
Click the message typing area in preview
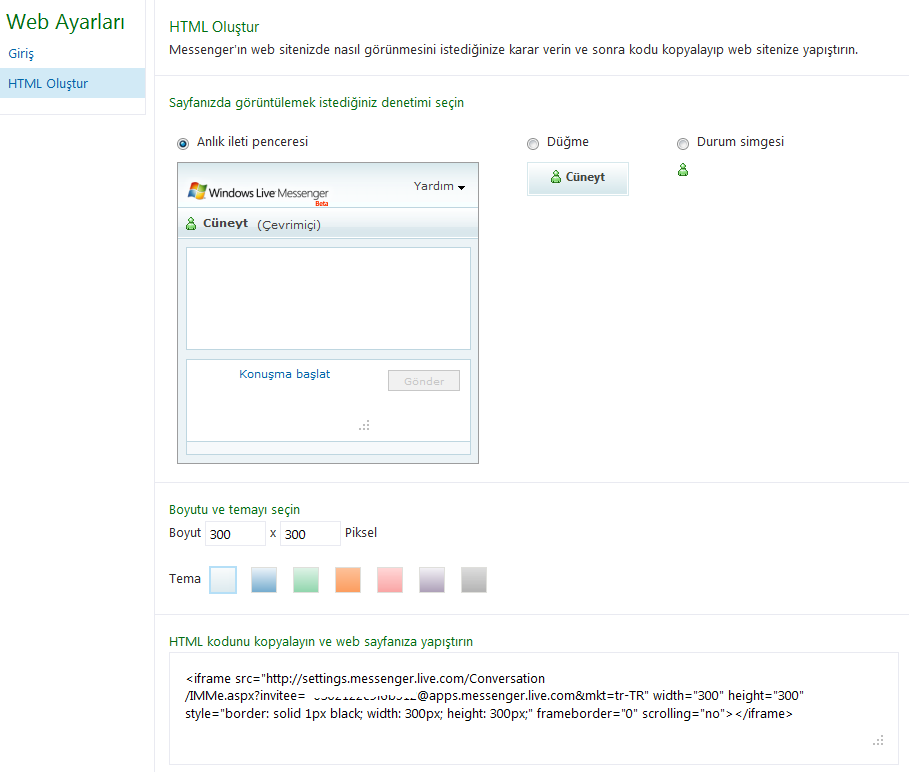[x=328, y=400]
